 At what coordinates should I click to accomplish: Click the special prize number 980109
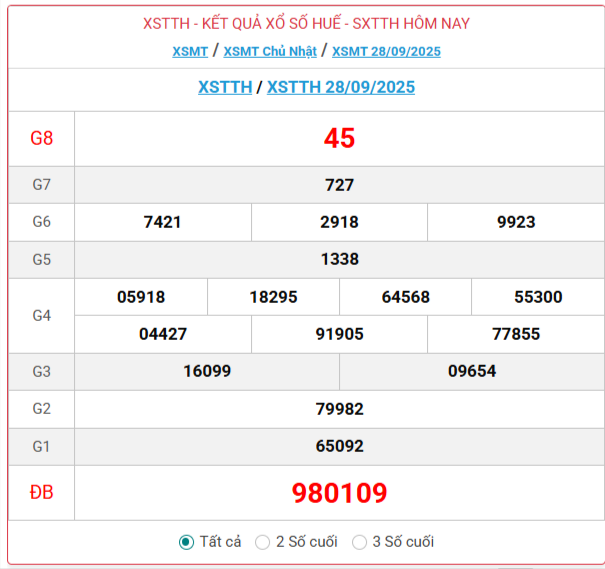(339, 493)
